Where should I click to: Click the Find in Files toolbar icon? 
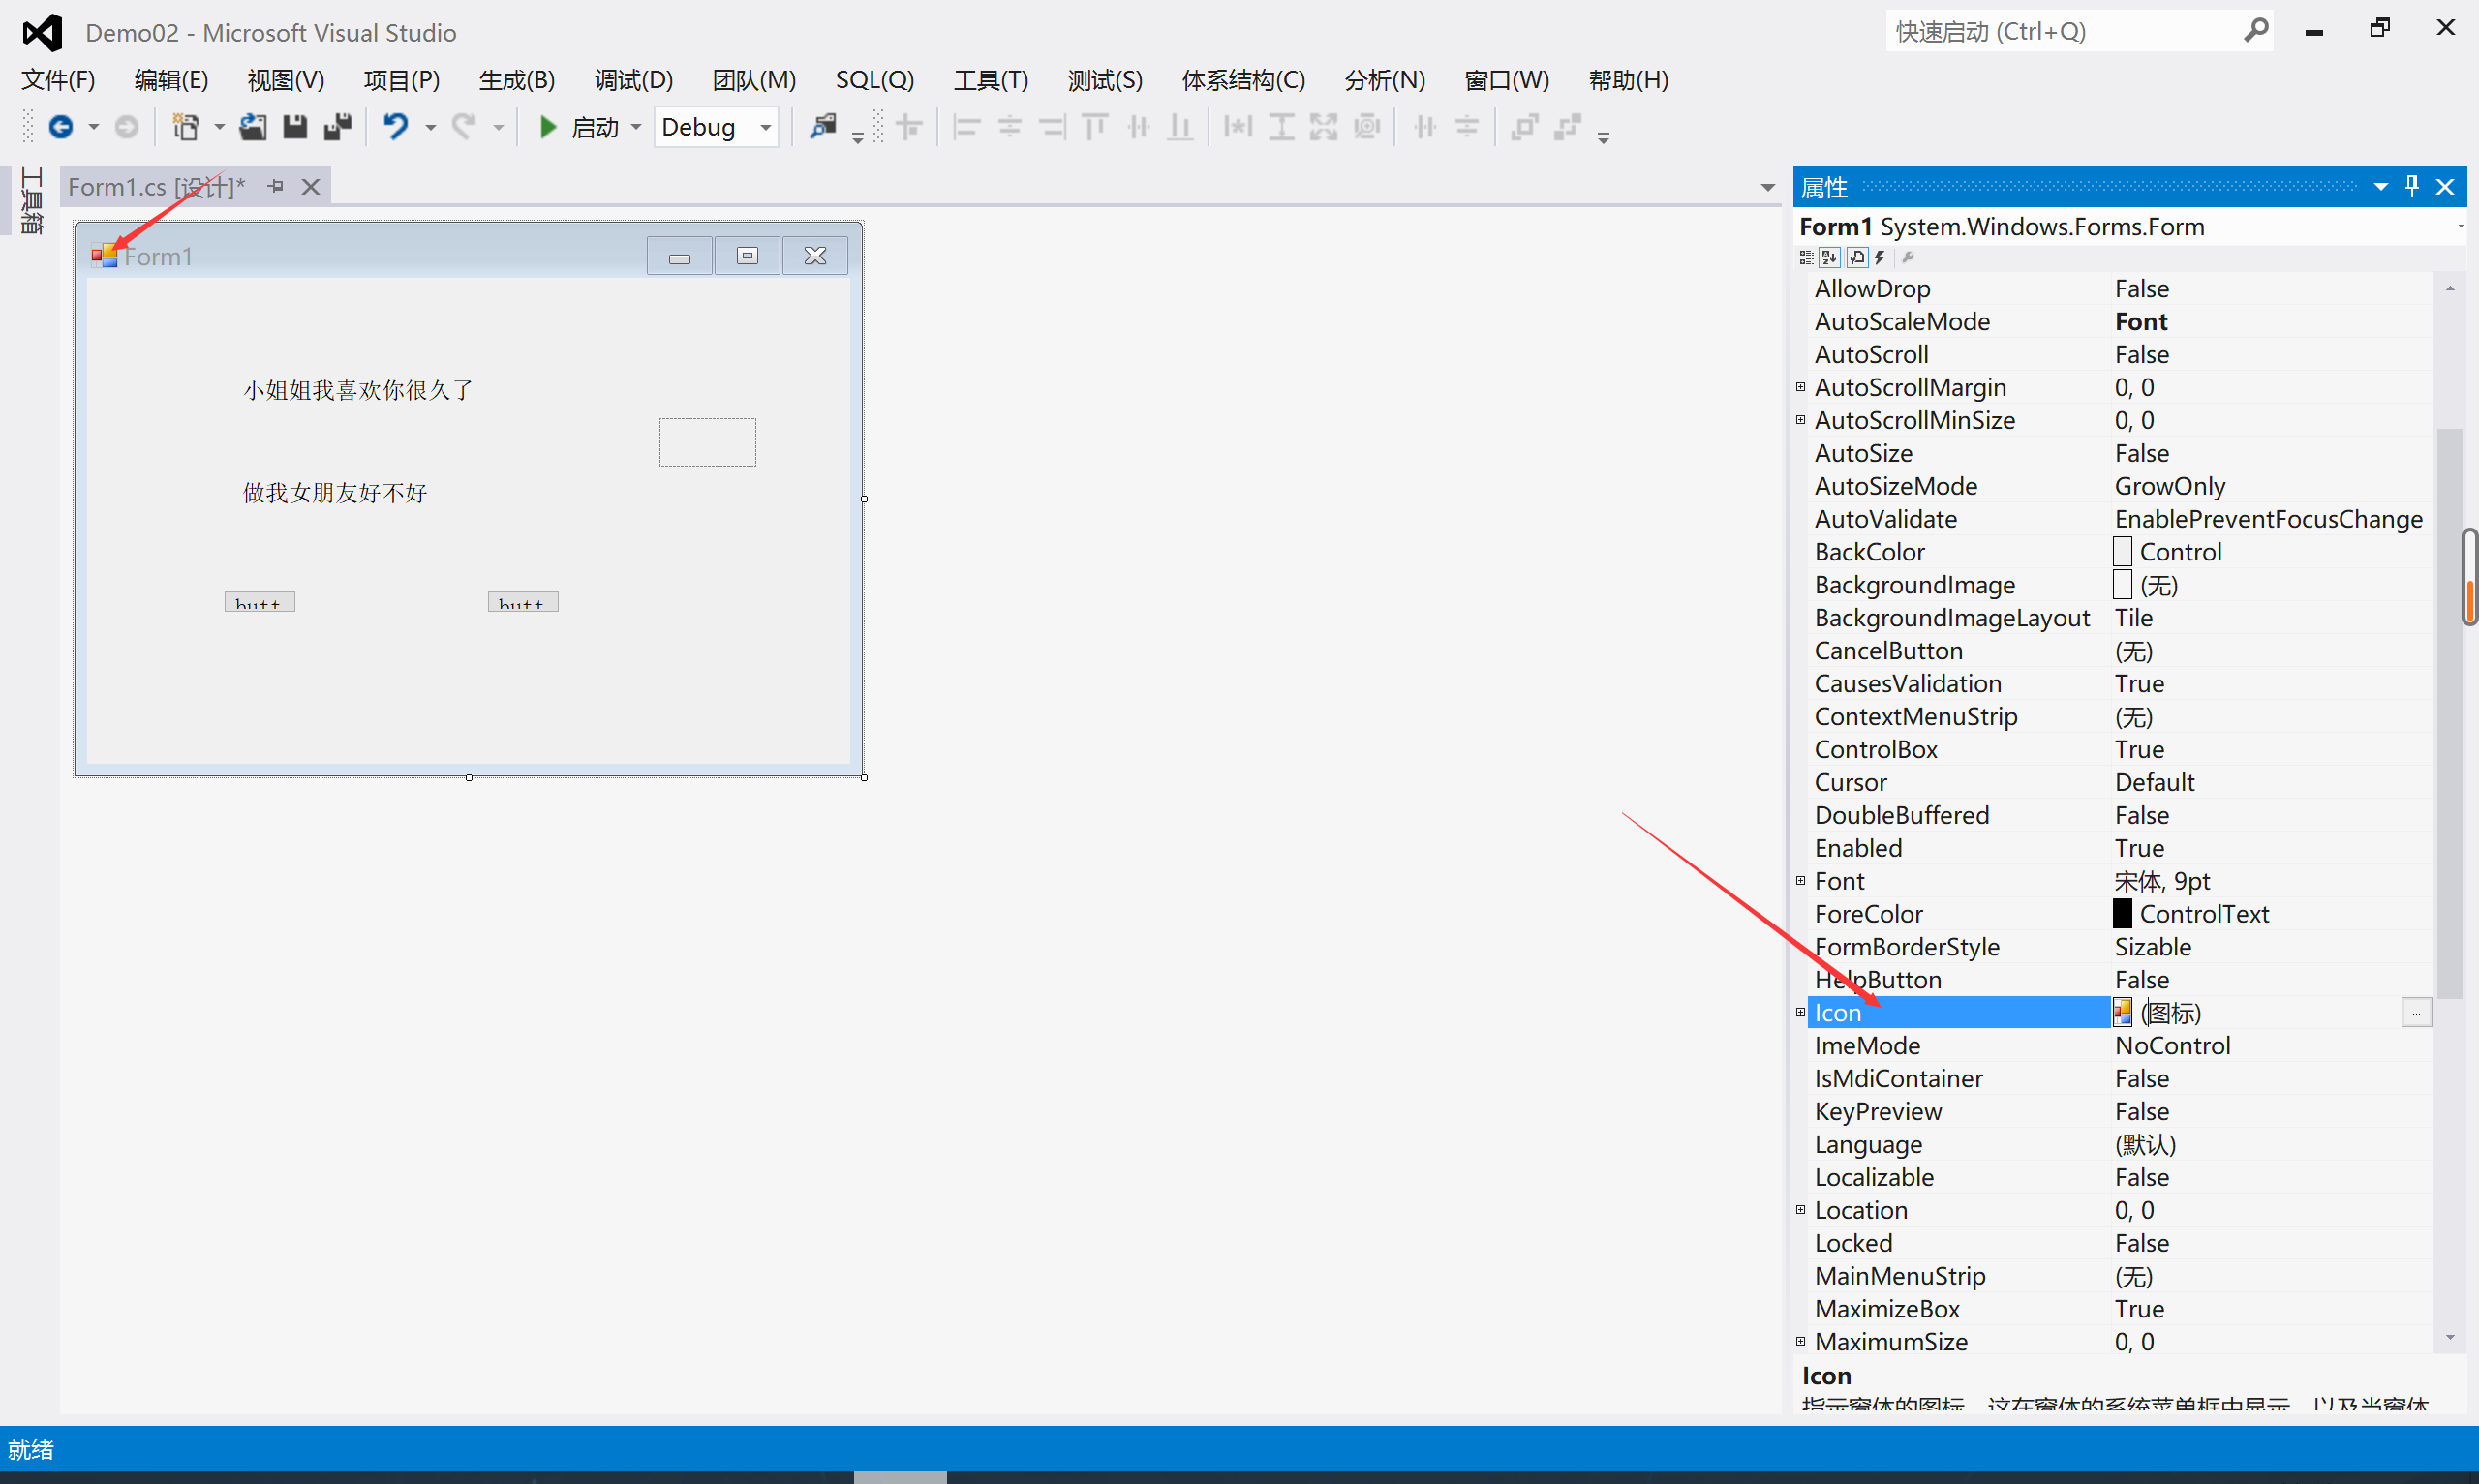pyautogui.click(x=823, y=127)
